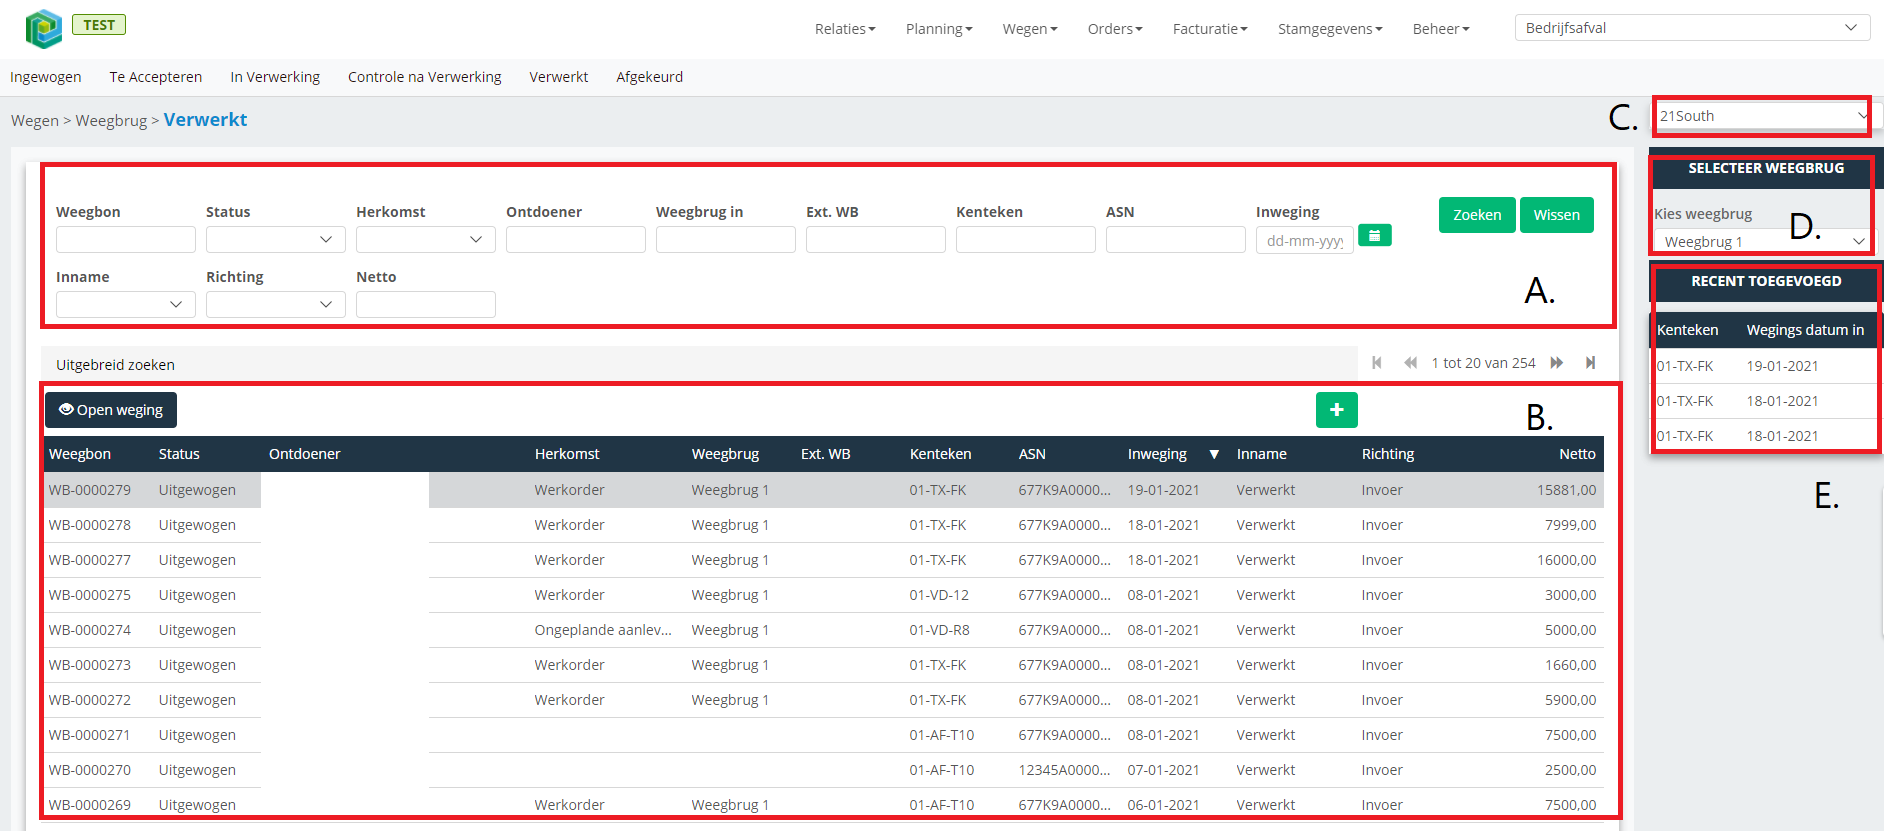Focus the Inweging date field

click(x=1305, y=240)
